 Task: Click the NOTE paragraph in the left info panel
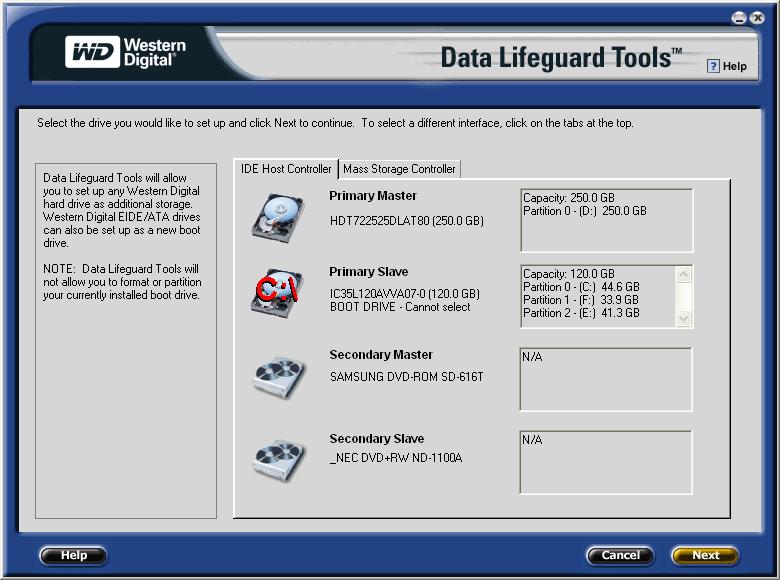(122, 282)
